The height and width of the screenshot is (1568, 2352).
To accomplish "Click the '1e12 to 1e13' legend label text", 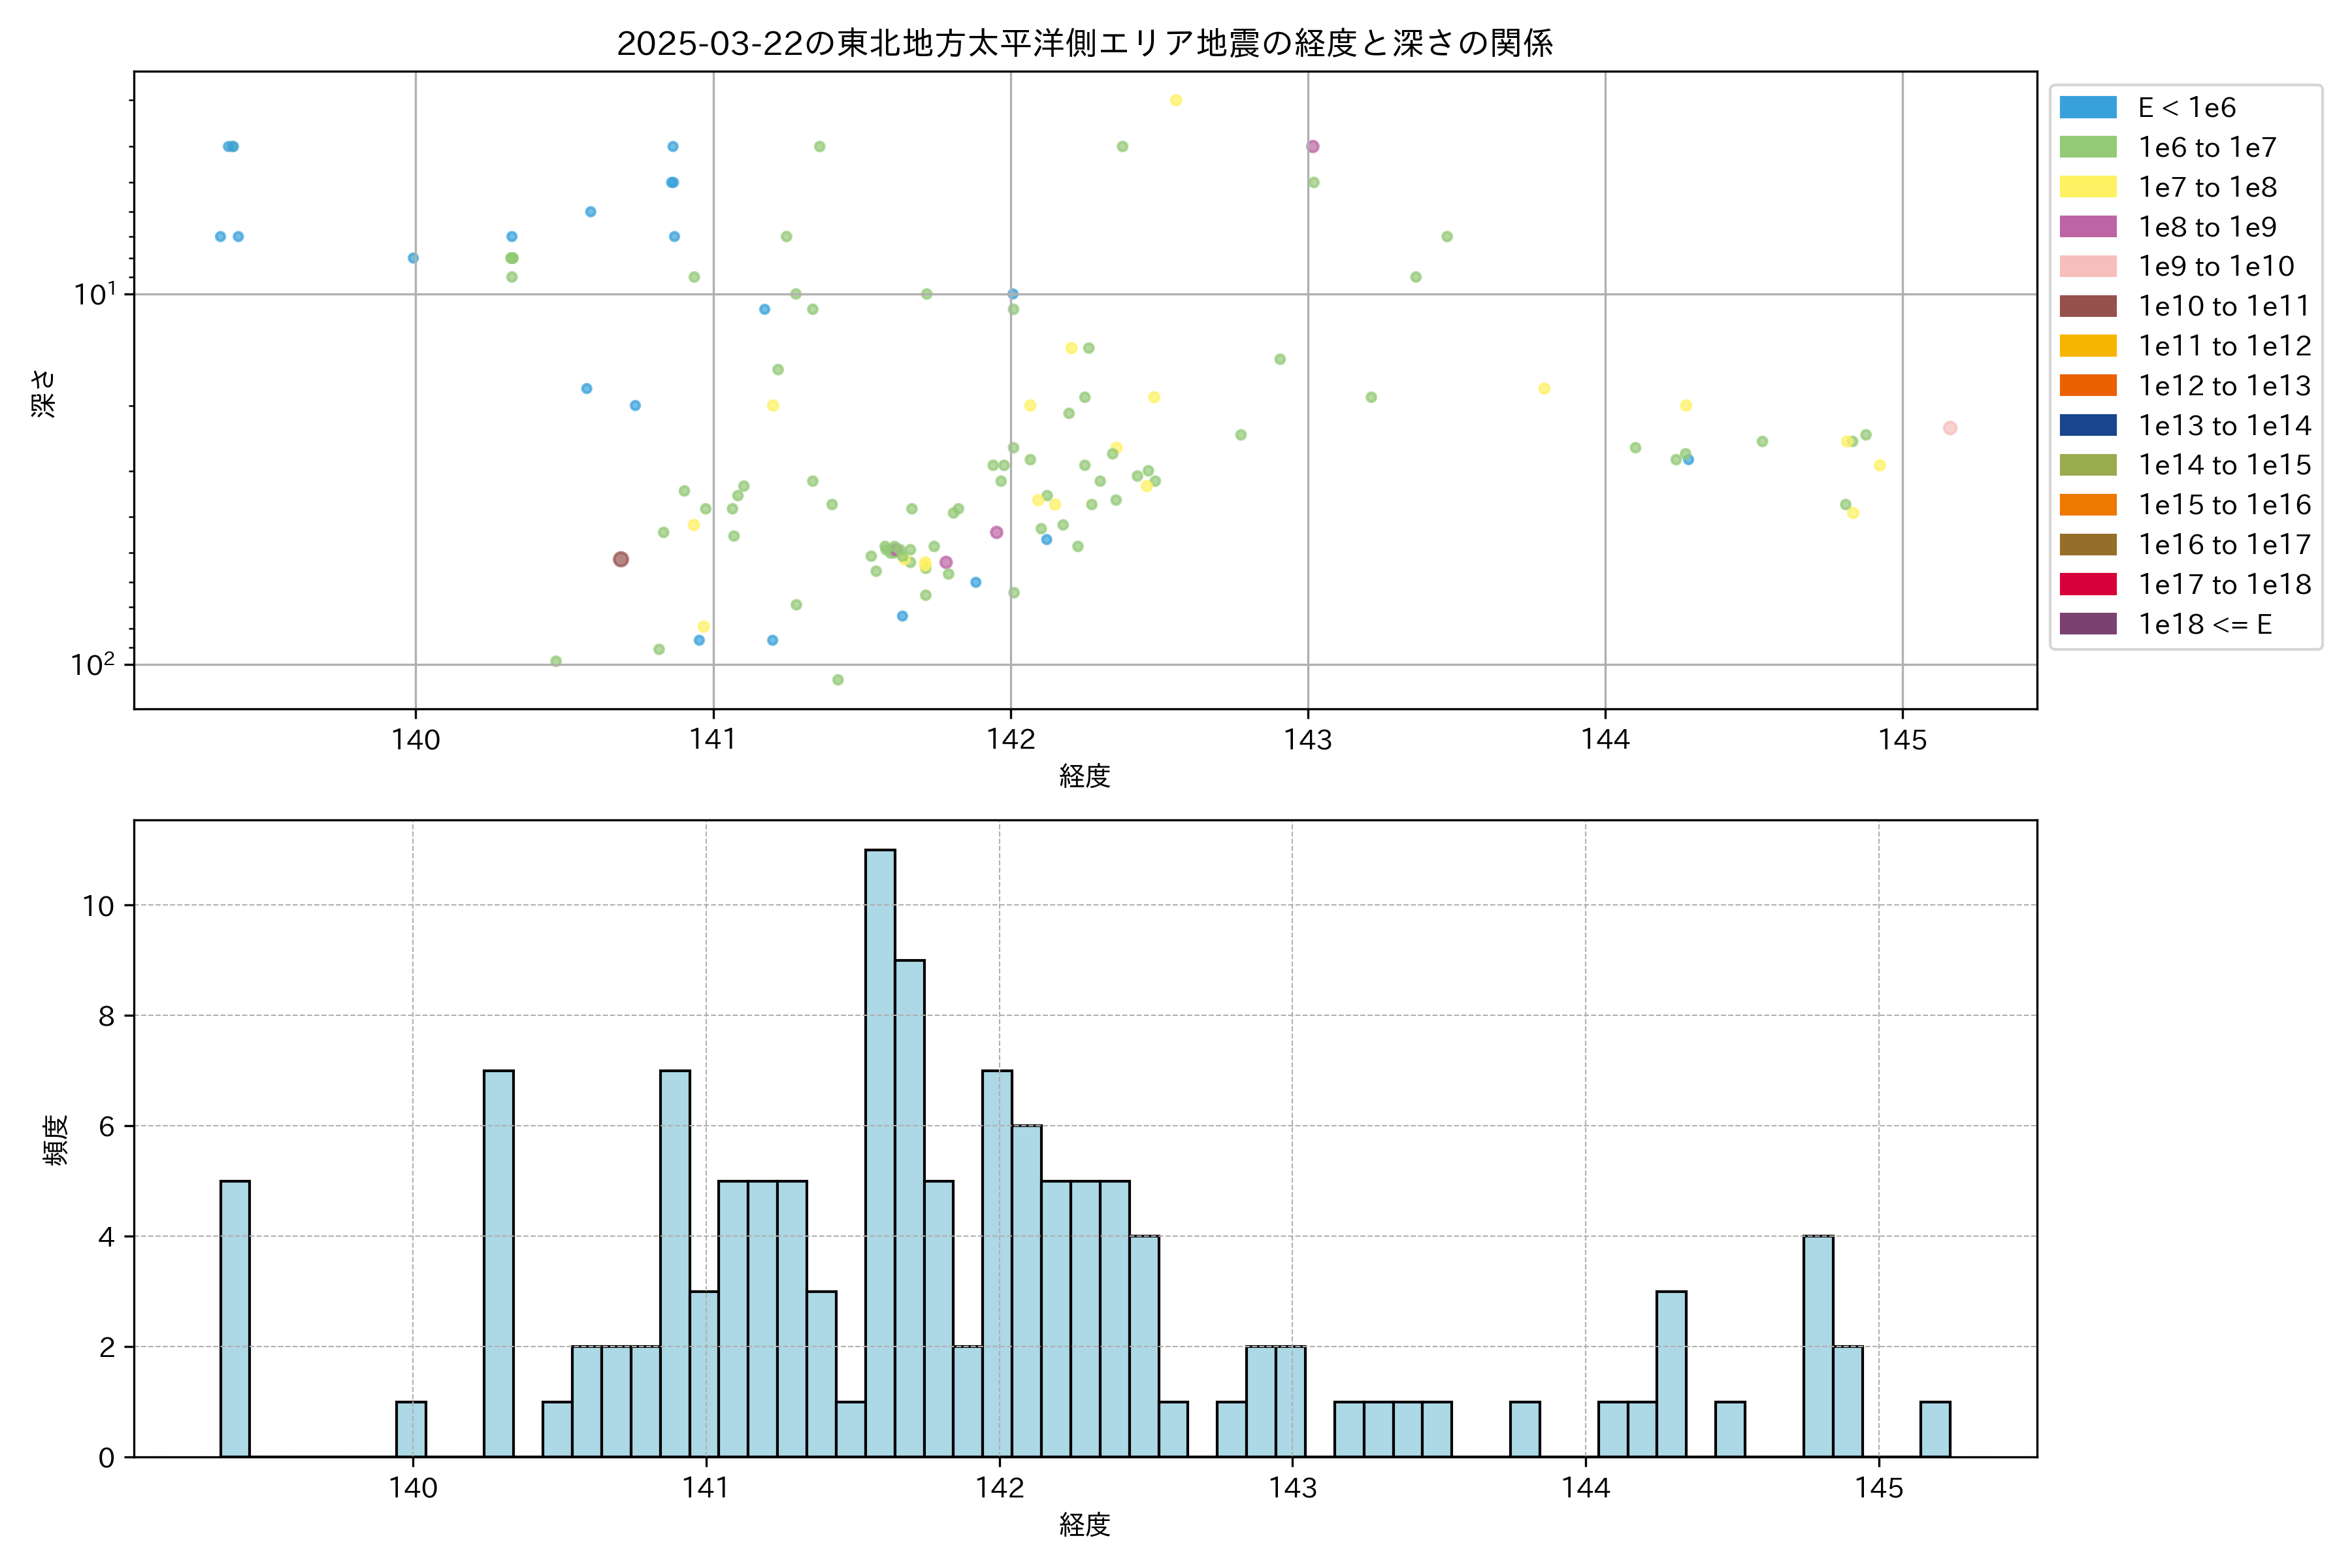I will click(2224, 386).
